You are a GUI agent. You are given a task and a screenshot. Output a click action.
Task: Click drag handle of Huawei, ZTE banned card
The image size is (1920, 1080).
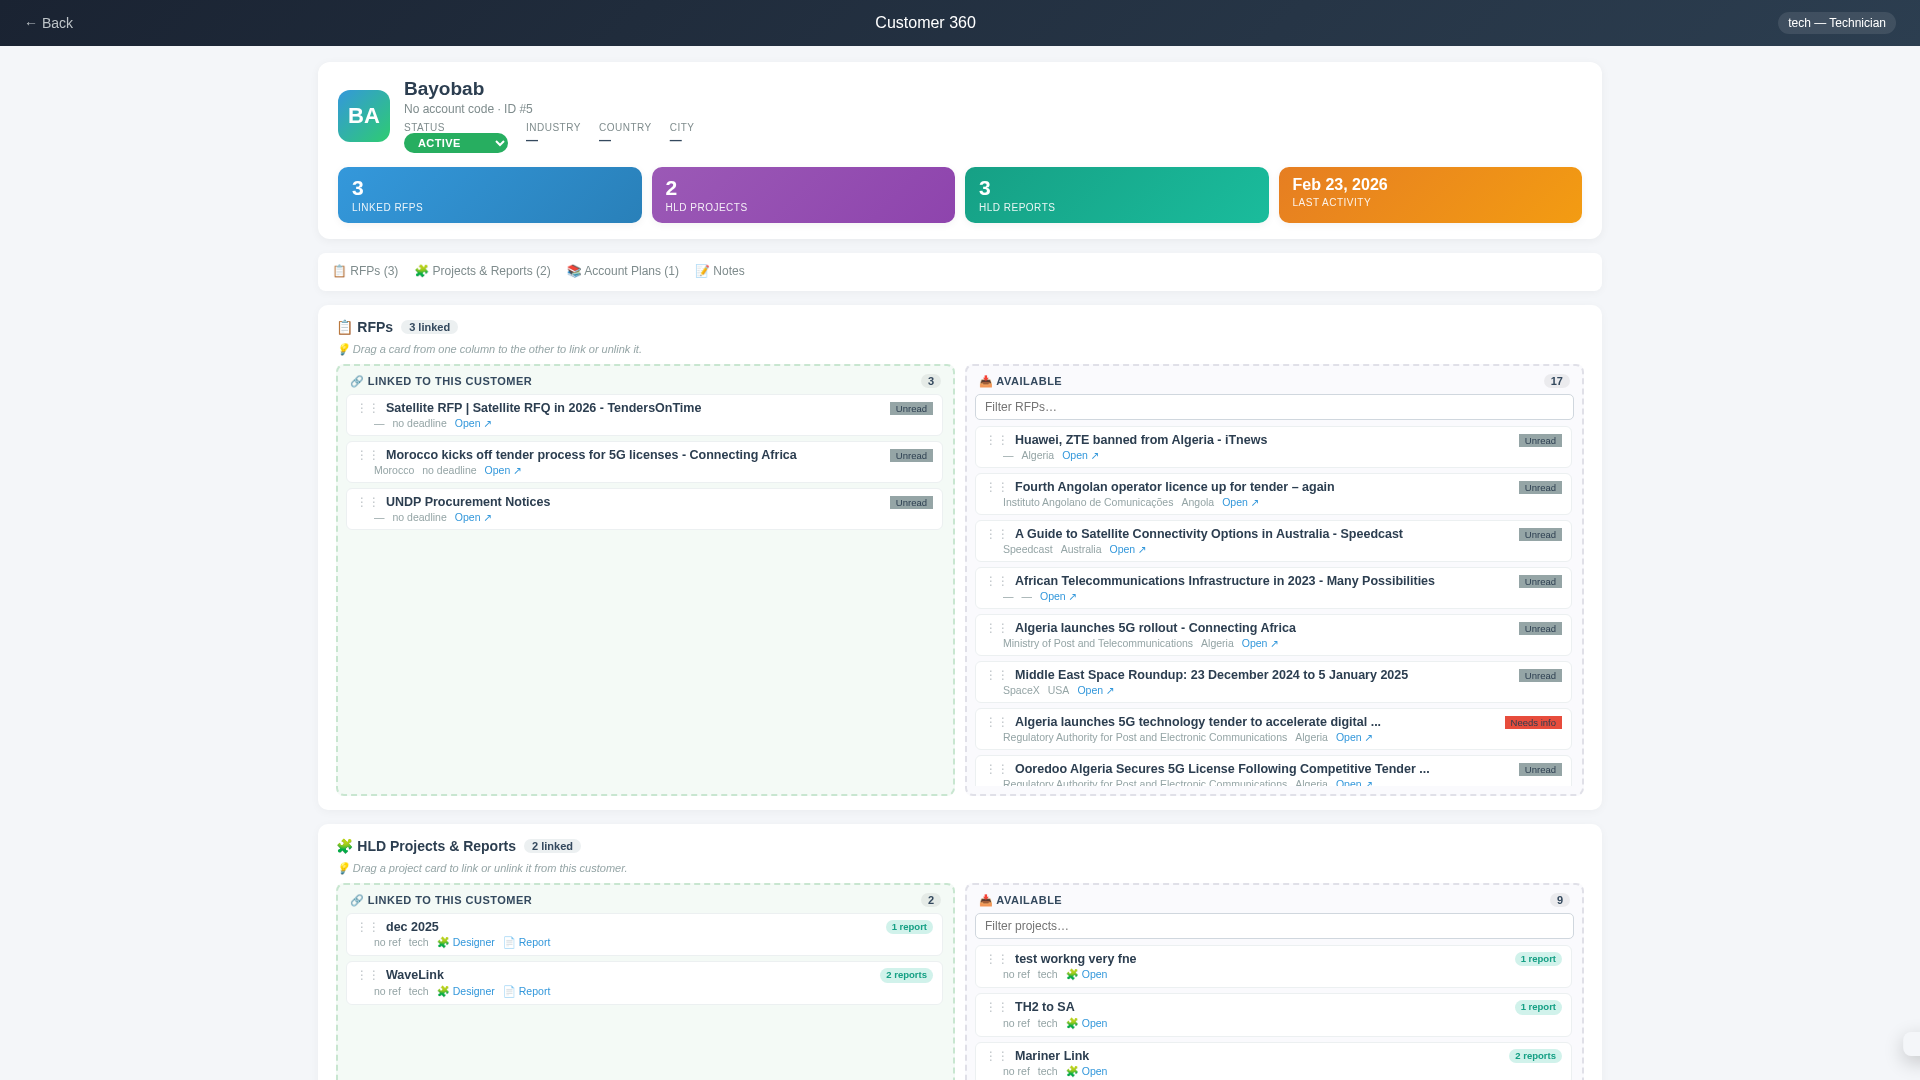click(997, 440)
